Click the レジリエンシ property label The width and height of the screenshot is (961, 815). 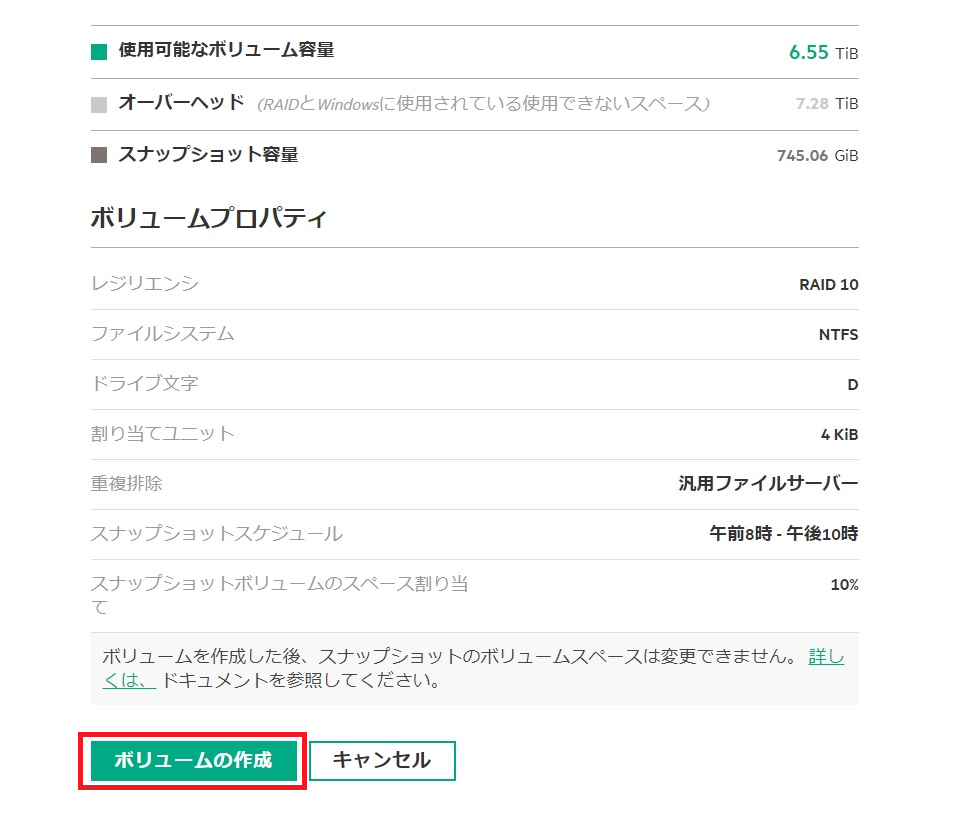(x=144, y=284)
